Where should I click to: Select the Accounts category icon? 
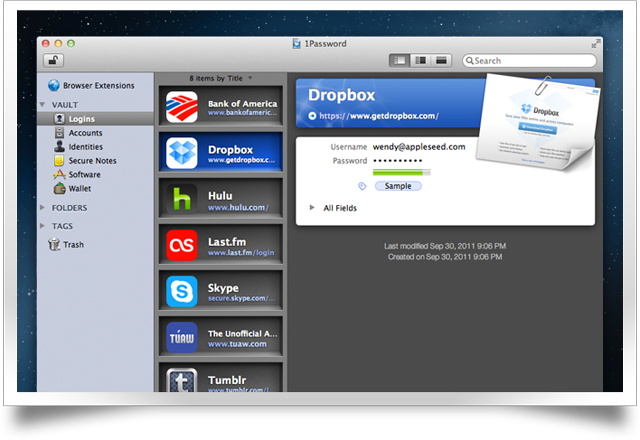coord(59,133)
